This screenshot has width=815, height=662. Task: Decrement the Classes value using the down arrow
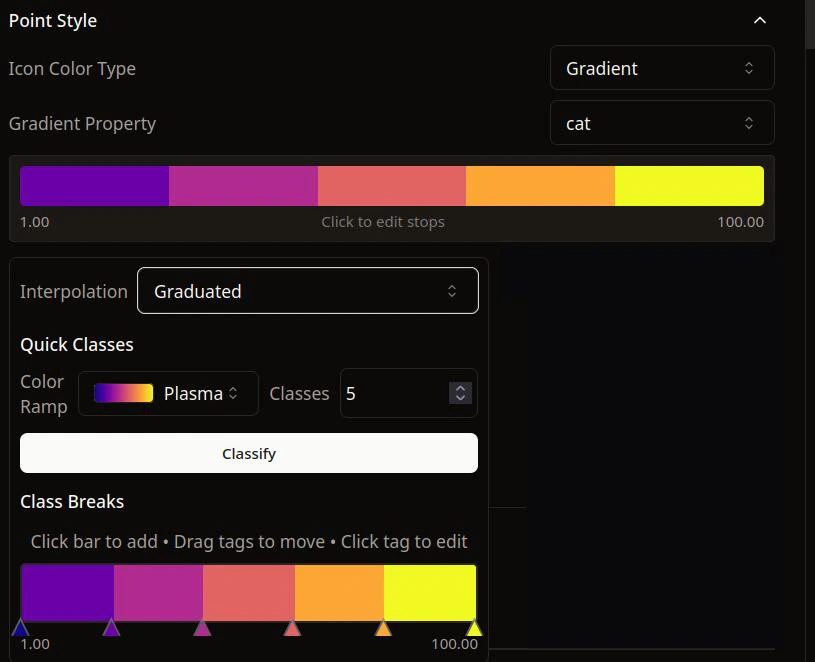[459, 400]
